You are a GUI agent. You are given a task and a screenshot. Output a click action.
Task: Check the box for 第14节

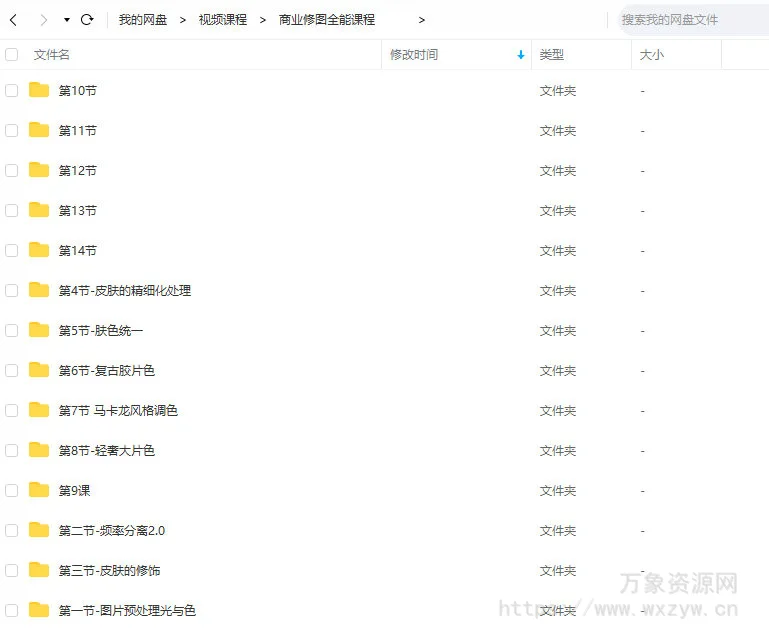click(12, 251)
